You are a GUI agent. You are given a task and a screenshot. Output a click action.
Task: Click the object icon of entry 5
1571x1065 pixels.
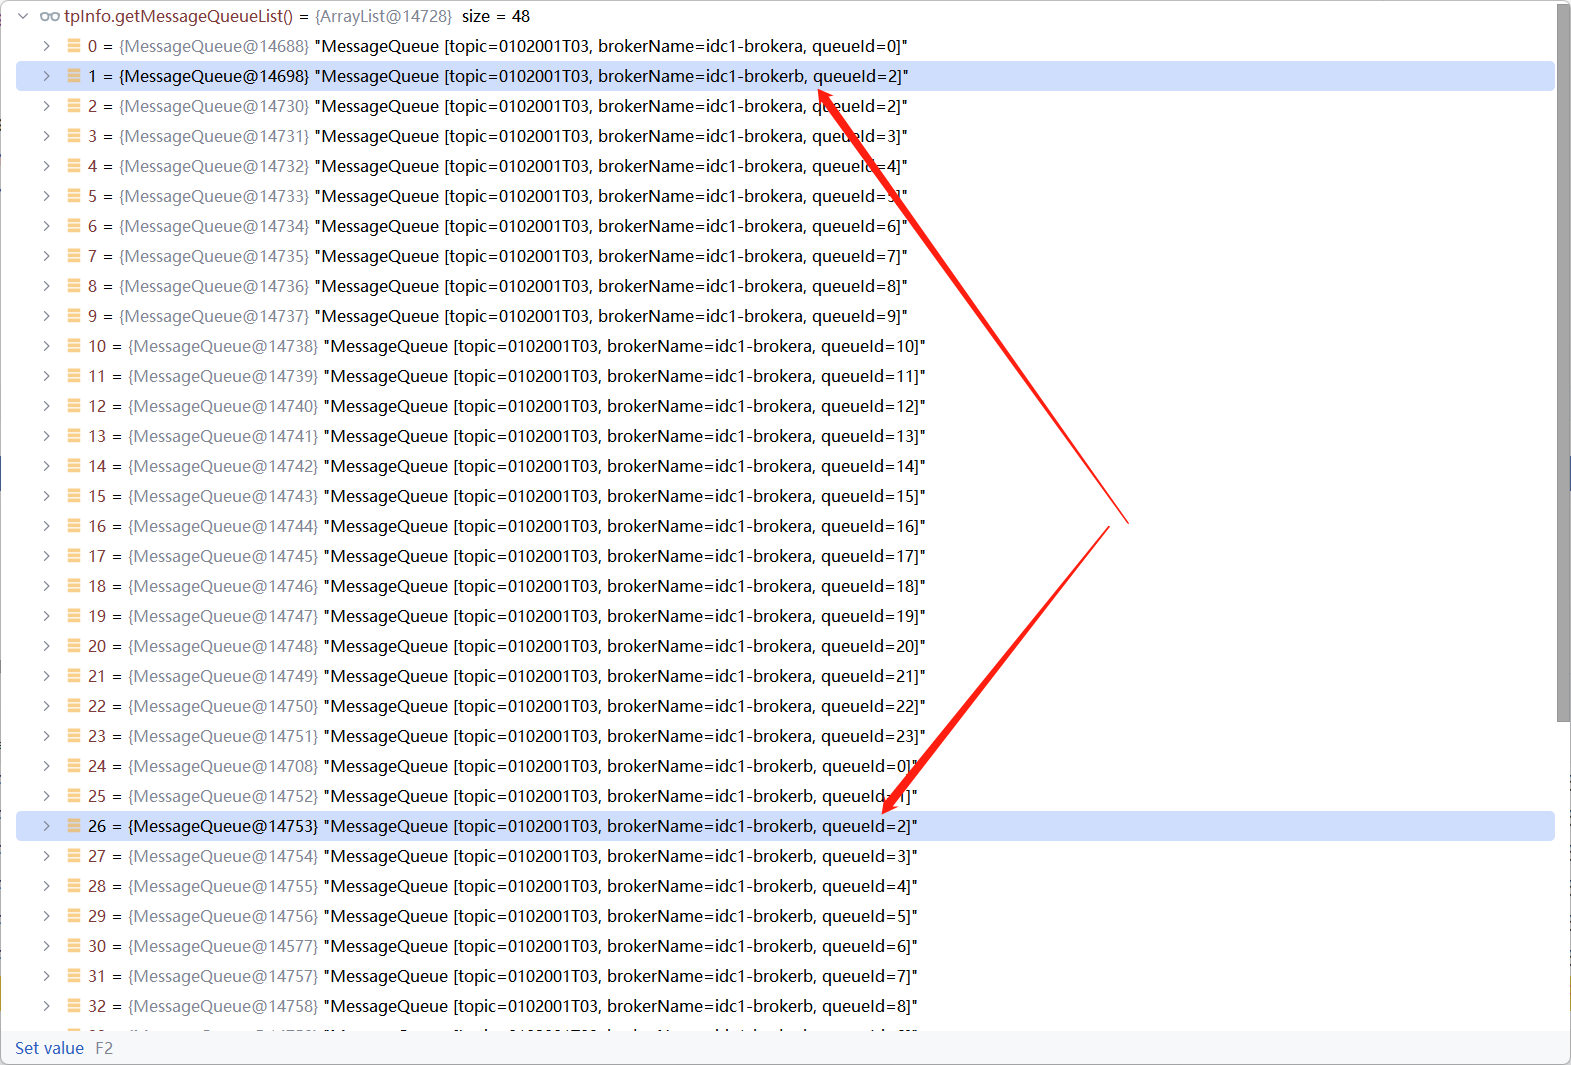pyautogui.click(x=74, y=195)
